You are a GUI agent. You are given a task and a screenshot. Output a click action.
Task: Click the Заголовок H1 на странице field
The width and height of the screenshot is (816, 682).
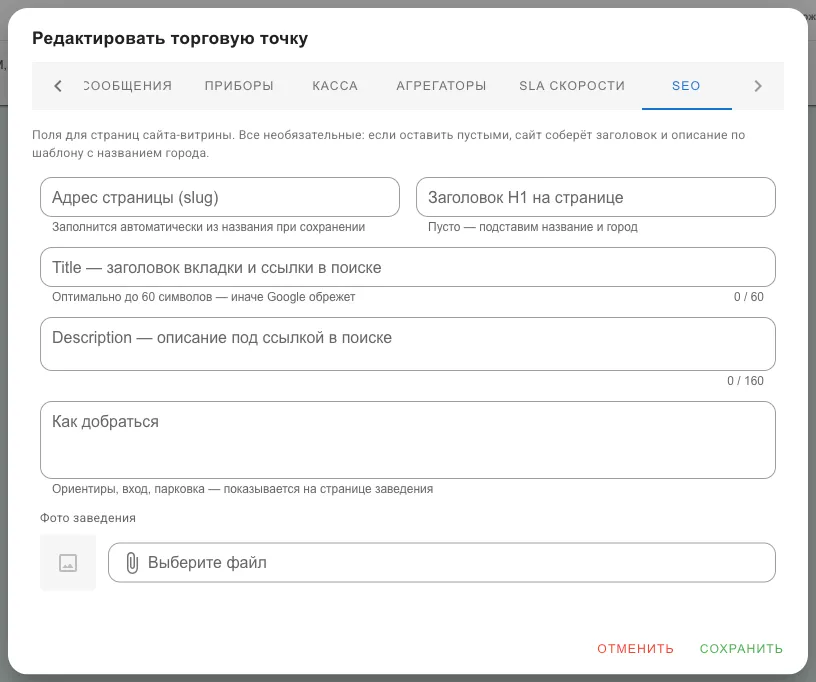(596, 197)
